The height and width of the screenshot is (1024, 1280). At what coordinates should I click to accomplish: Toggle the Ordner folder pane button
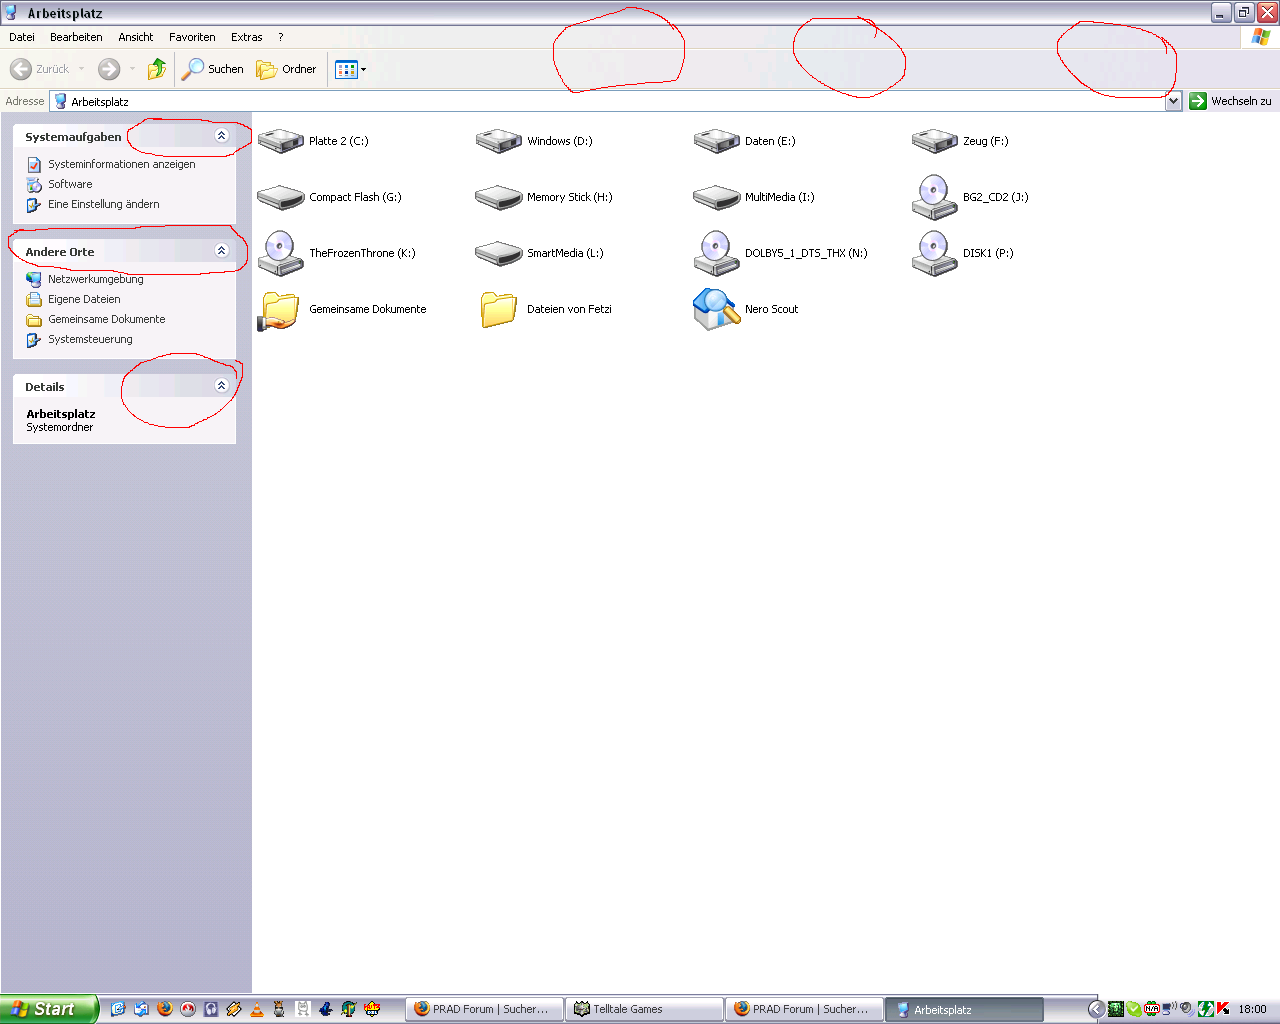click(287, 69)
